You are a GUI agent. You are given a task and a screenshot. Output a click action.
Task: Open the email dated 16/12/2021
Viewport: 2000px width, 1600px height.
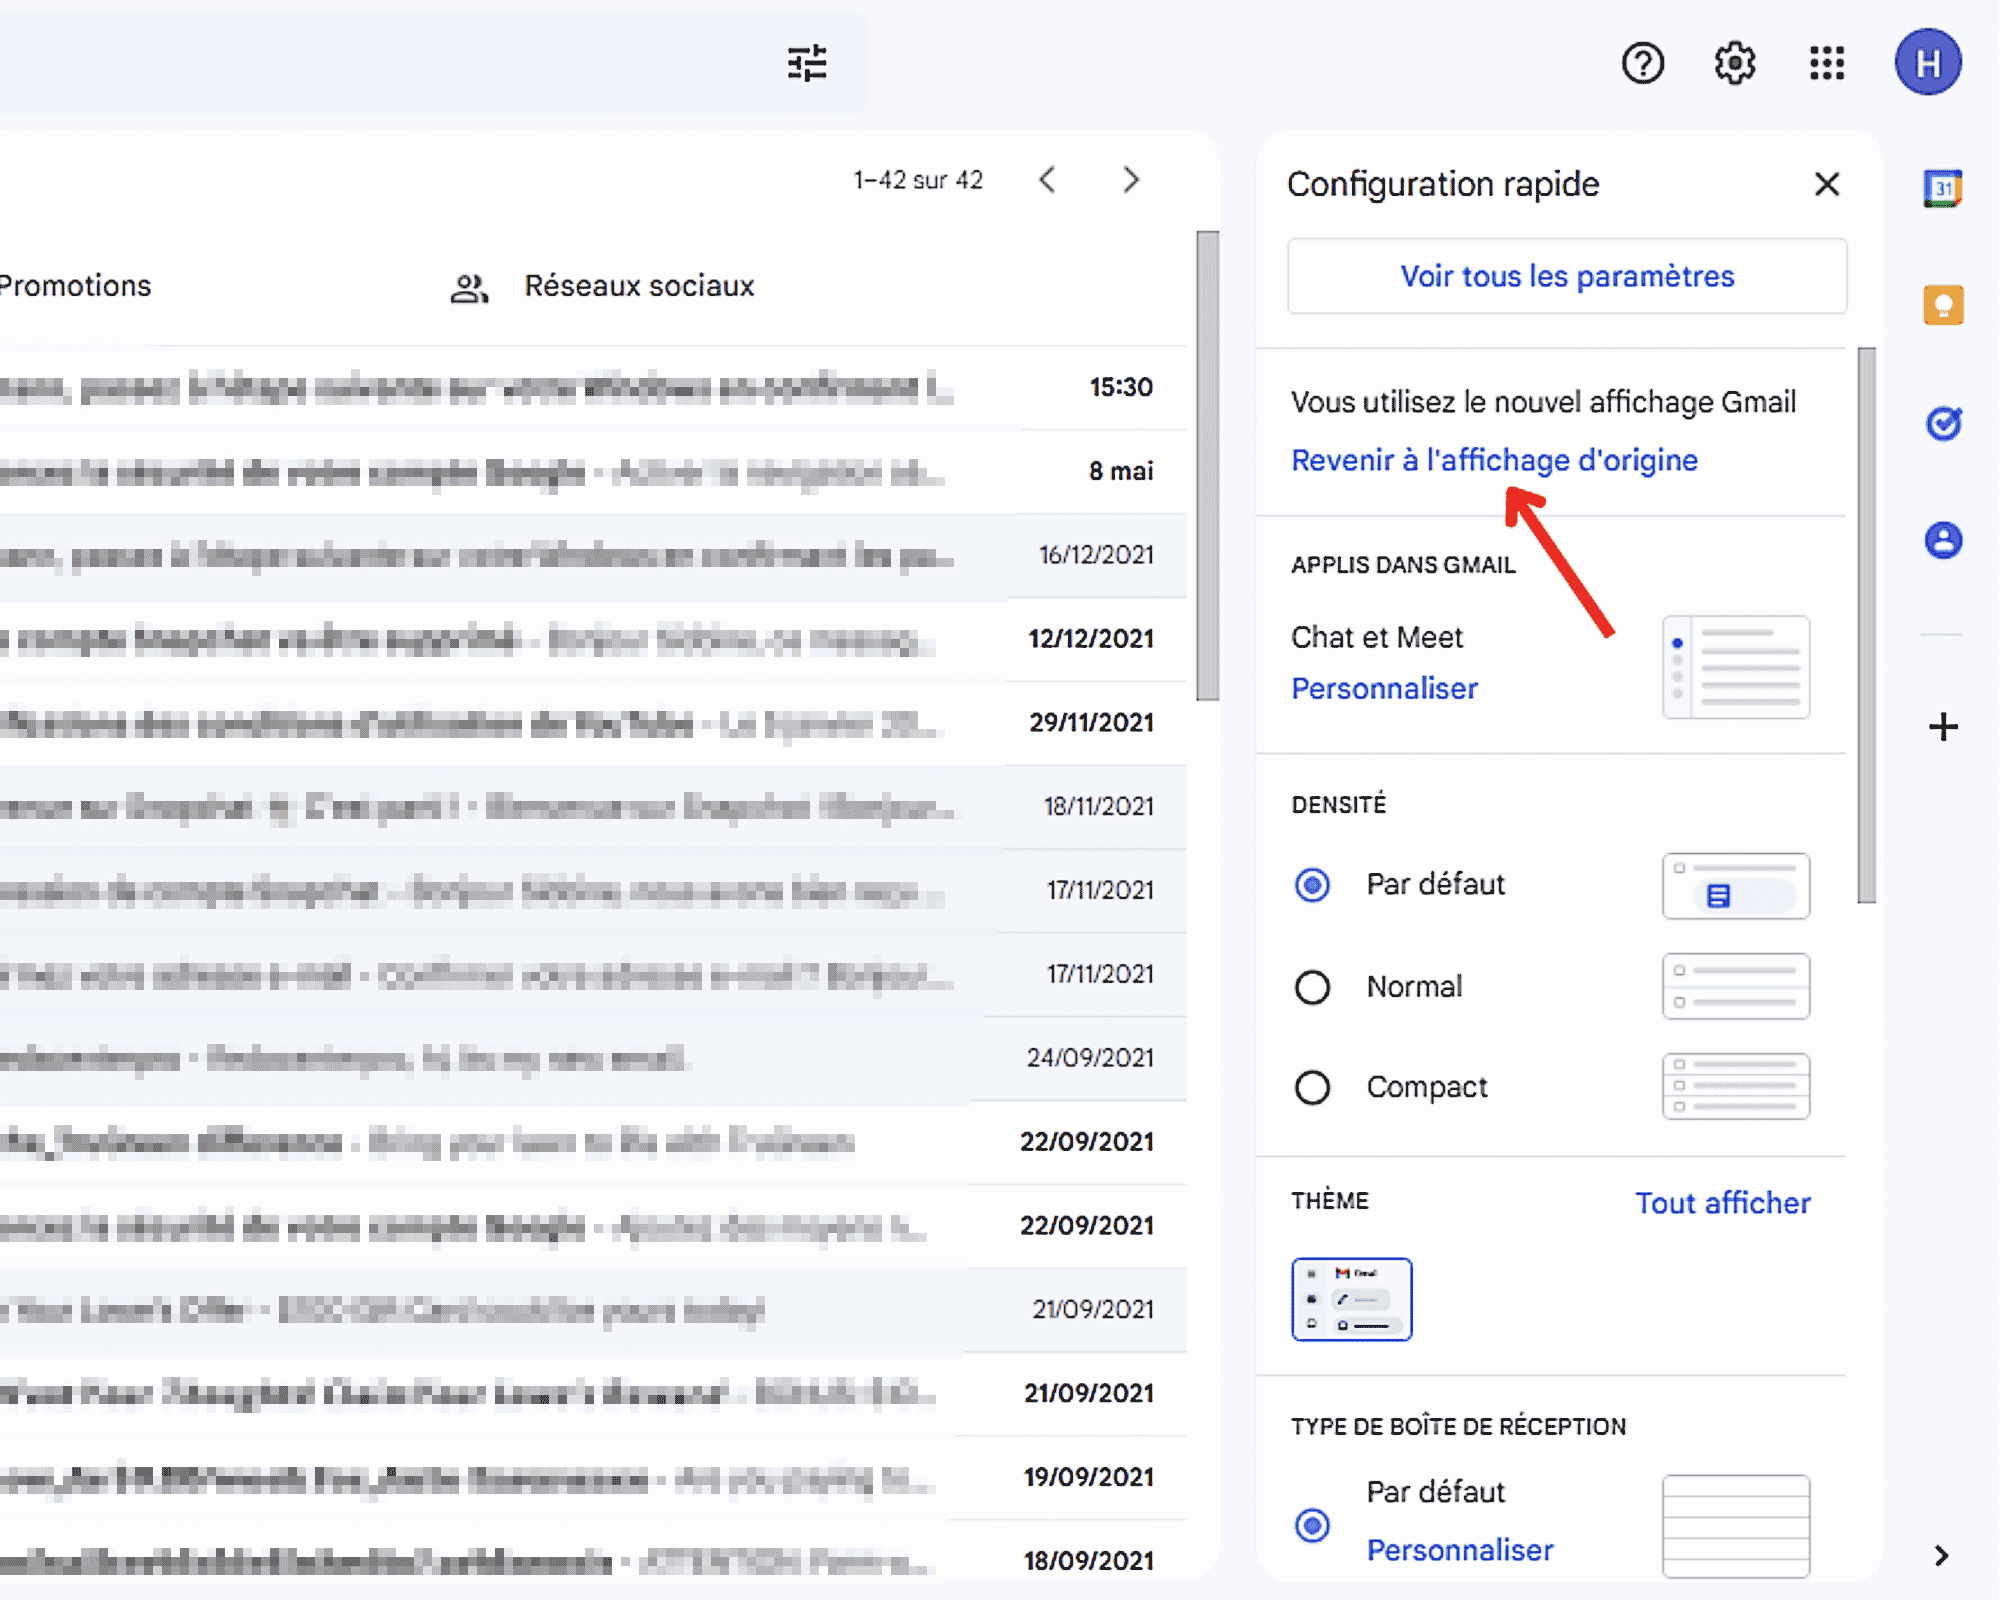(593, 556)
